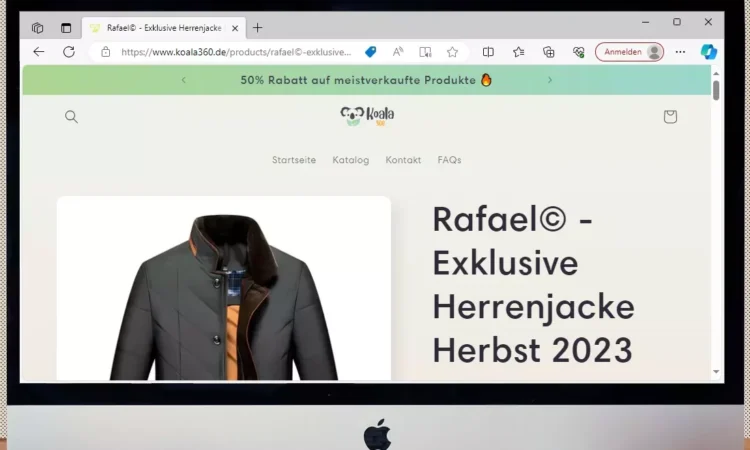Show previous announcement banner message

pyautogui.click(x=184, y=80)
